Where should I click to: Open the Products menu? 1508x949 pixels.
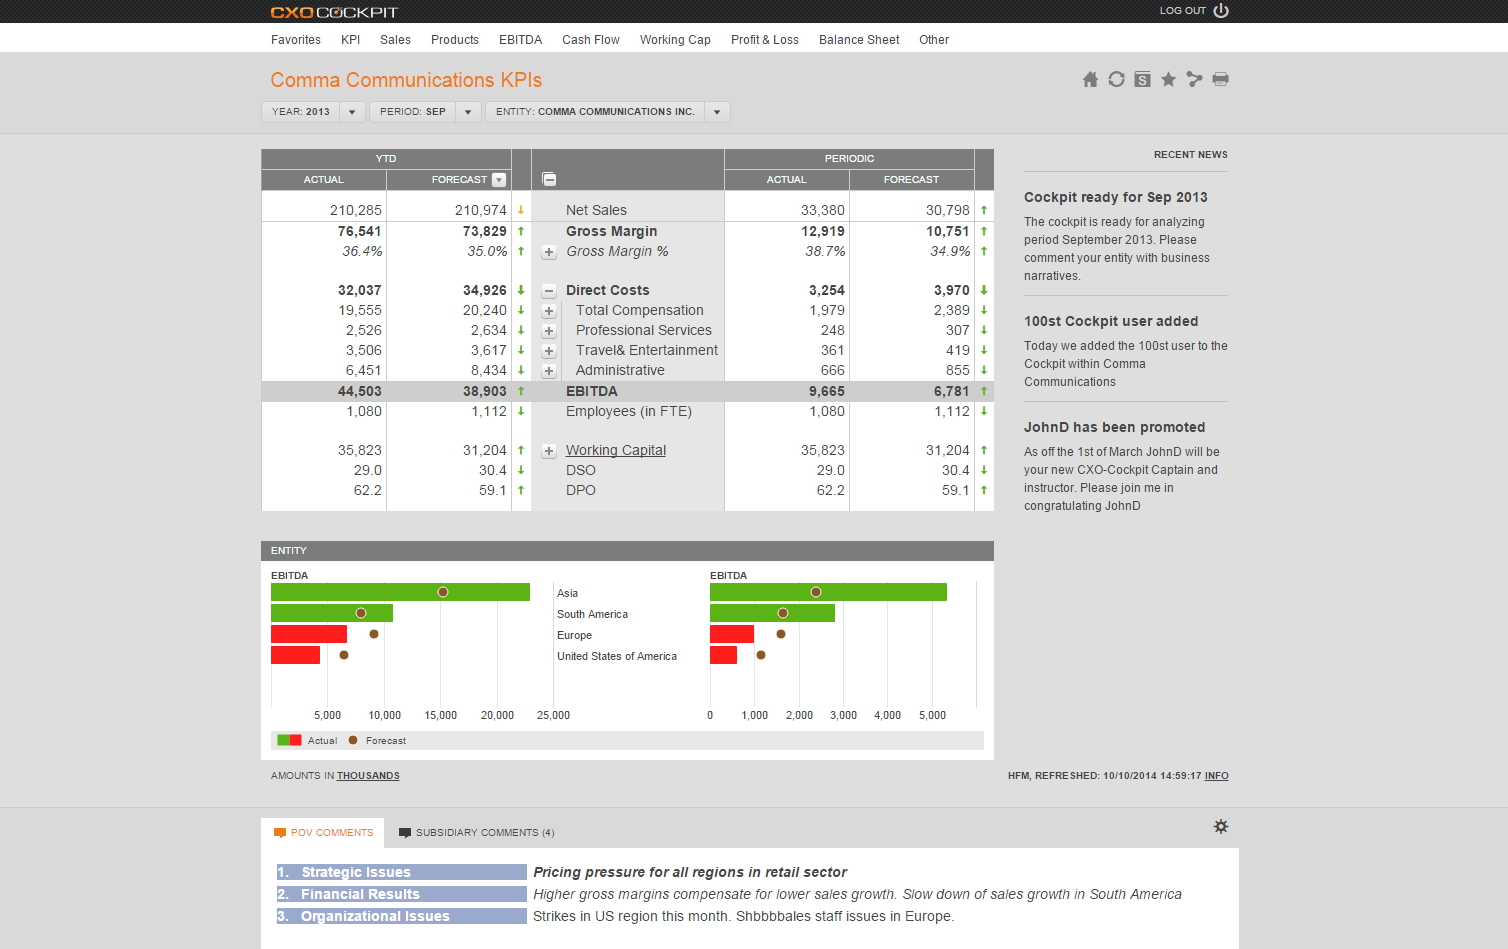455,40
